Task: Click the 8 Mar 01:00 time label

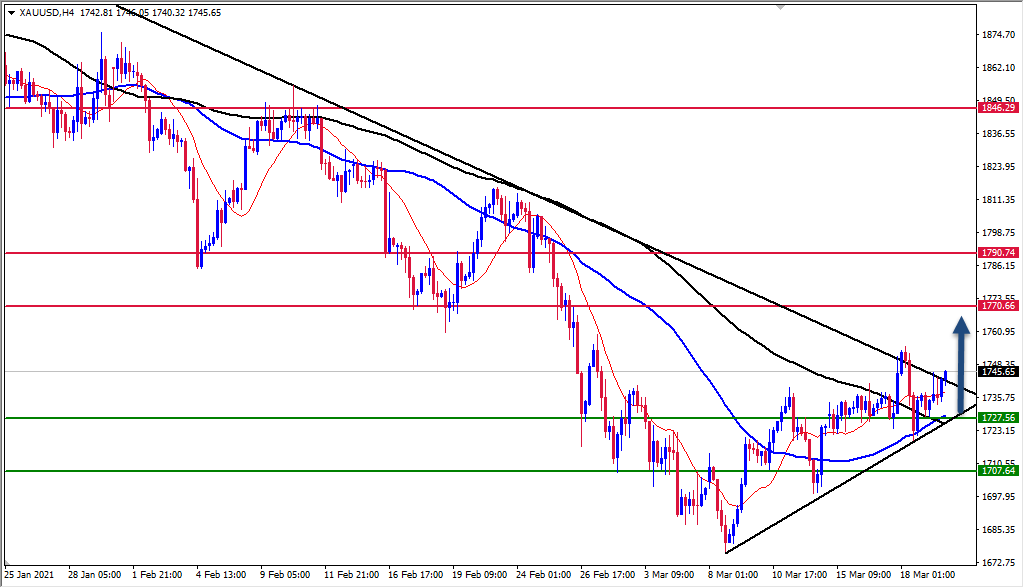Action: click(733, 575)
